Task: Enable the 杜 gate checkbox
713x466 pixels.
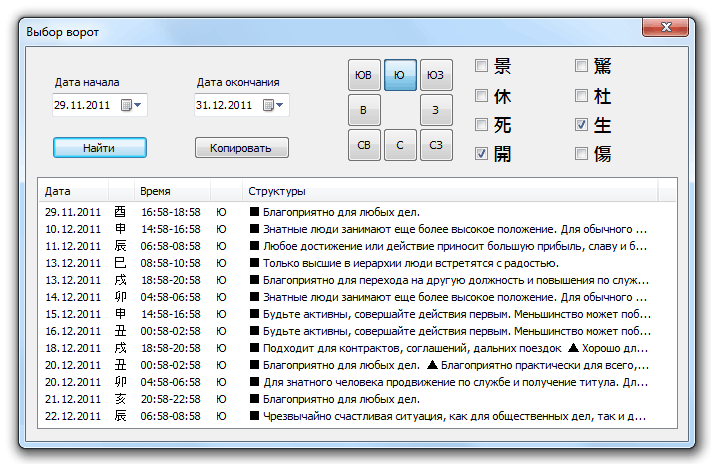Action: pos(581,95)
